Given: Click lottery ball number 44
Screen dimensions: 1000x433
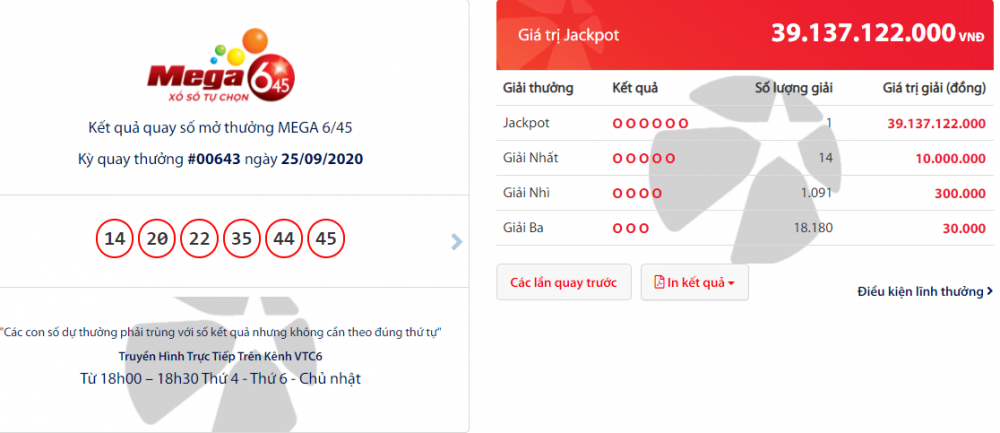Looking at the screenshot, I should 283,239.
